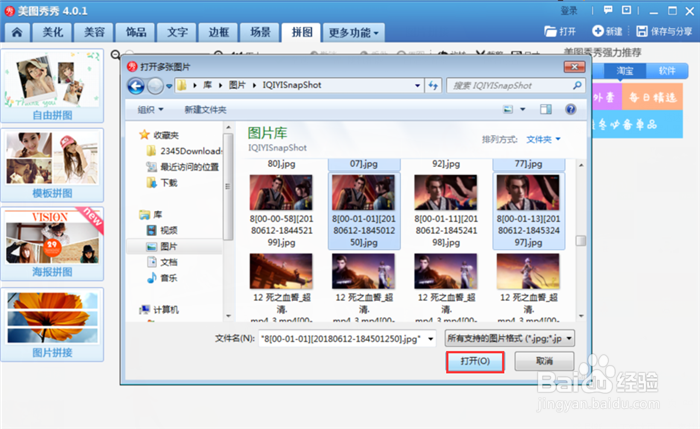Switch to the 文字 tab
The height and width of the screenshot is (429, 700).
(x=177, y=32)
